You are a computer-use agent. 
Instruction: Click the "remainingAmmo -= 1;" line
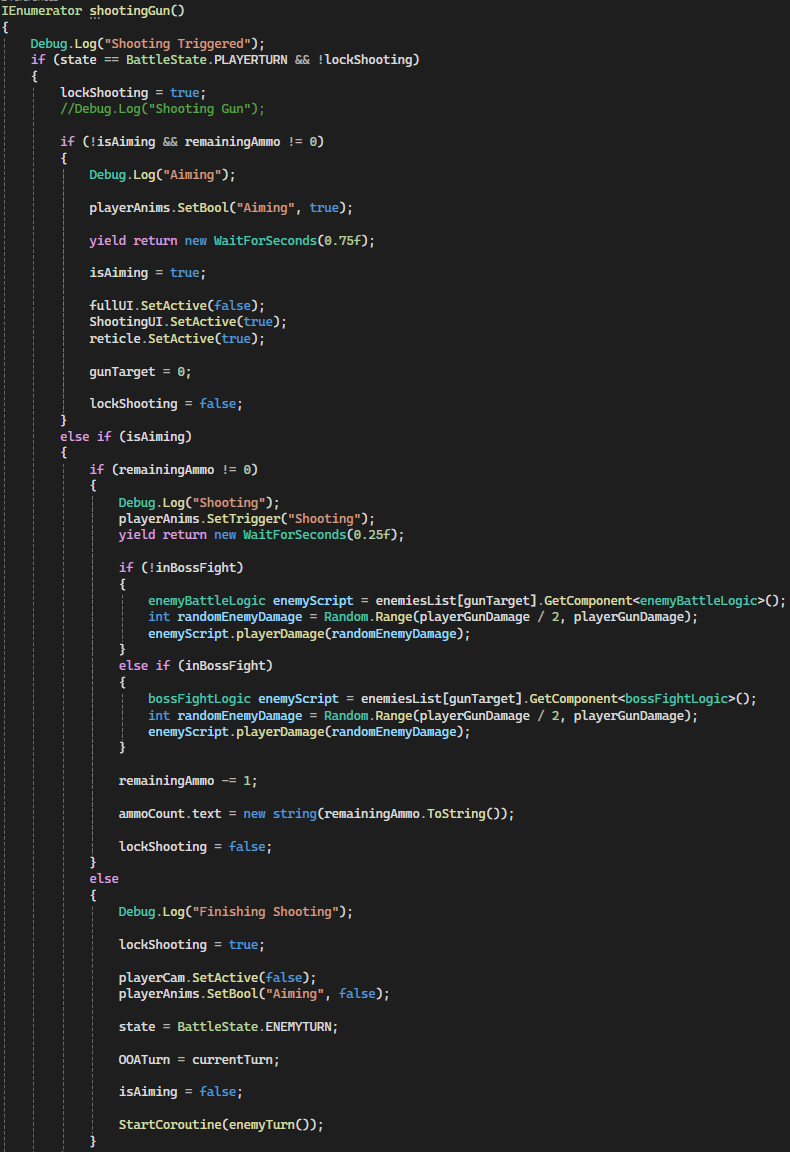click(188, 781)
